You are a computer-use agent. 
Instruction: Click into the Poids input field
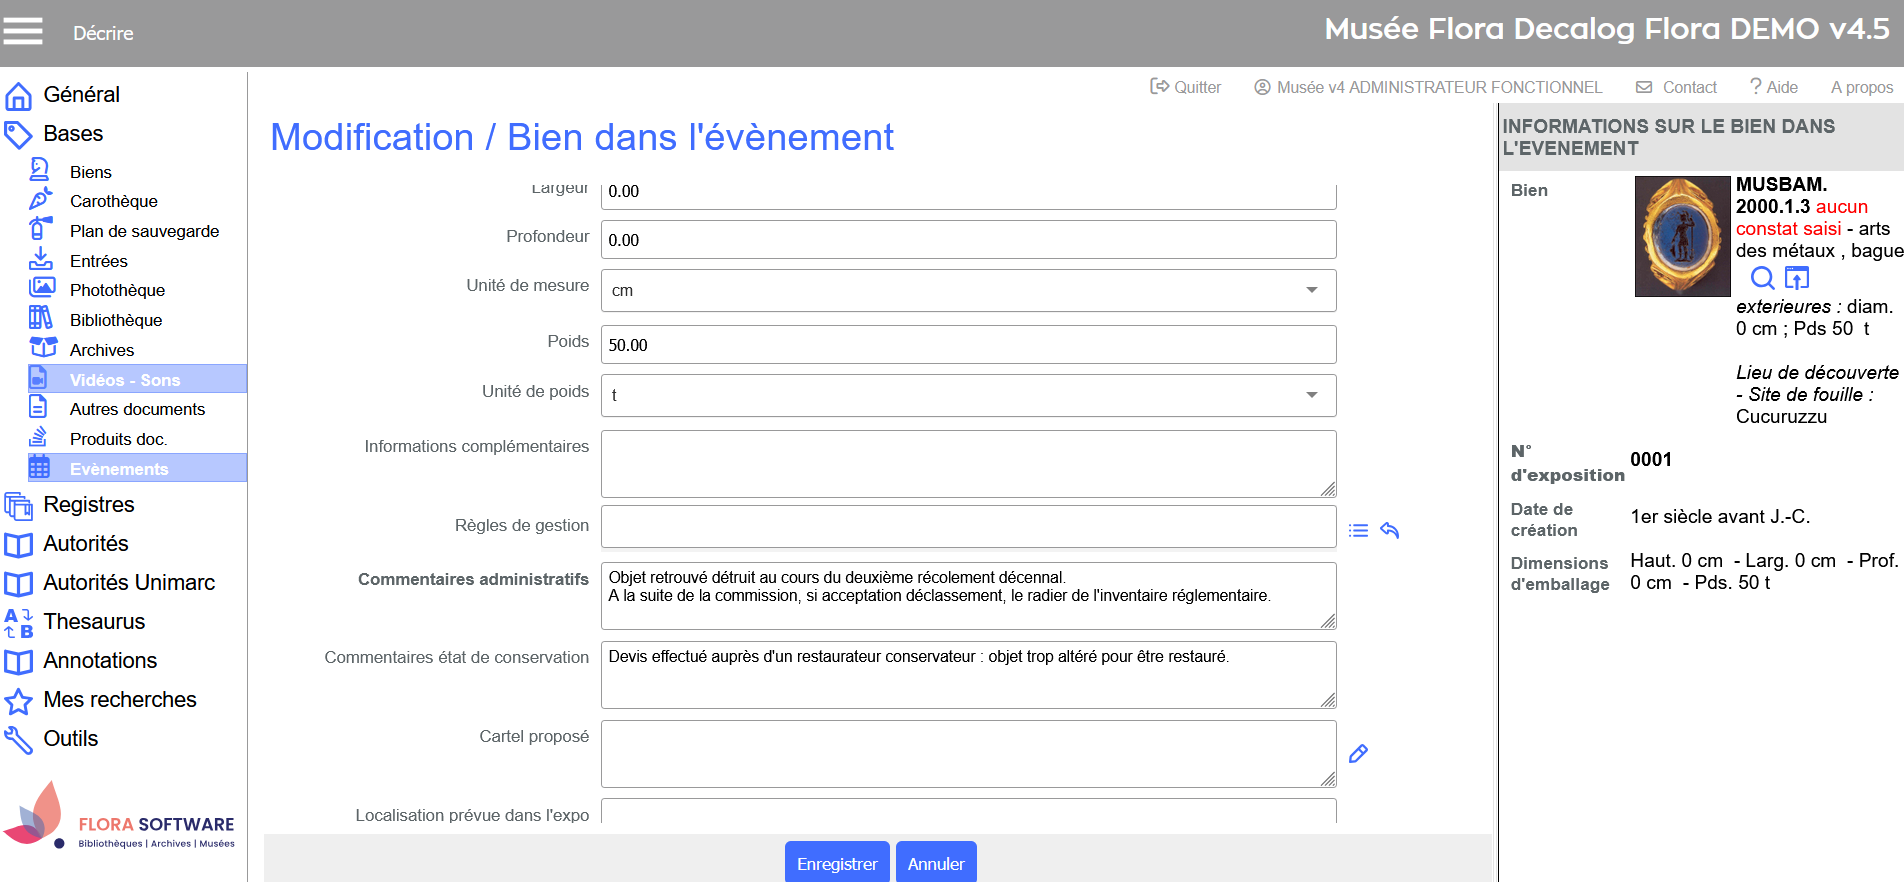[967, 345]
